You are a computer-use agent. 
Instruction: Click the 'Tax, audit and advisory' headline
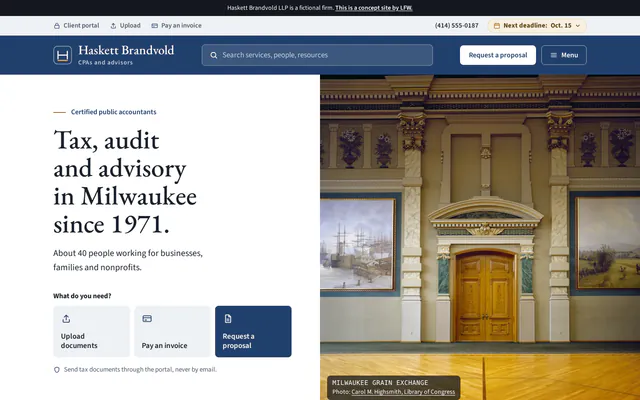[125, 182]
